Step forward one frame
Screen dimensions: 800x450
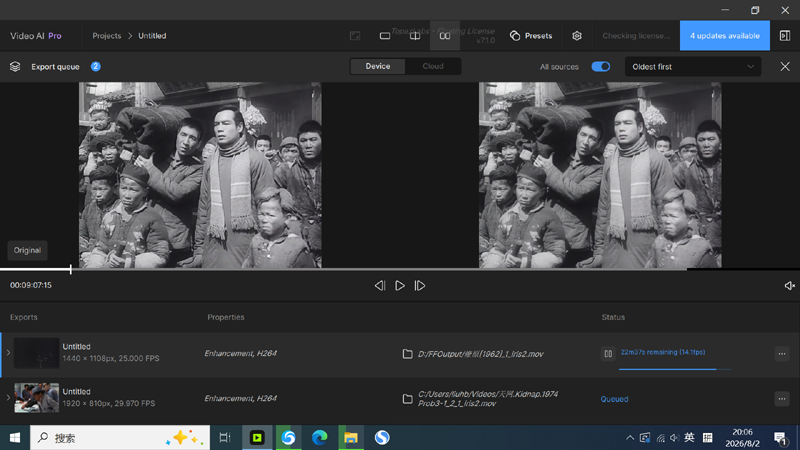420,286
